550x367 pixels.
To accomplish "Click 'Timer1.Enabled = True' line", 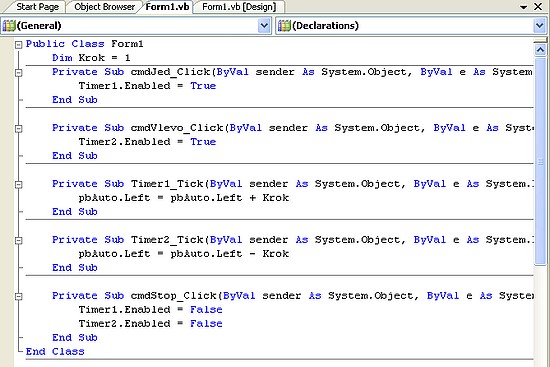I will point(147,86).
